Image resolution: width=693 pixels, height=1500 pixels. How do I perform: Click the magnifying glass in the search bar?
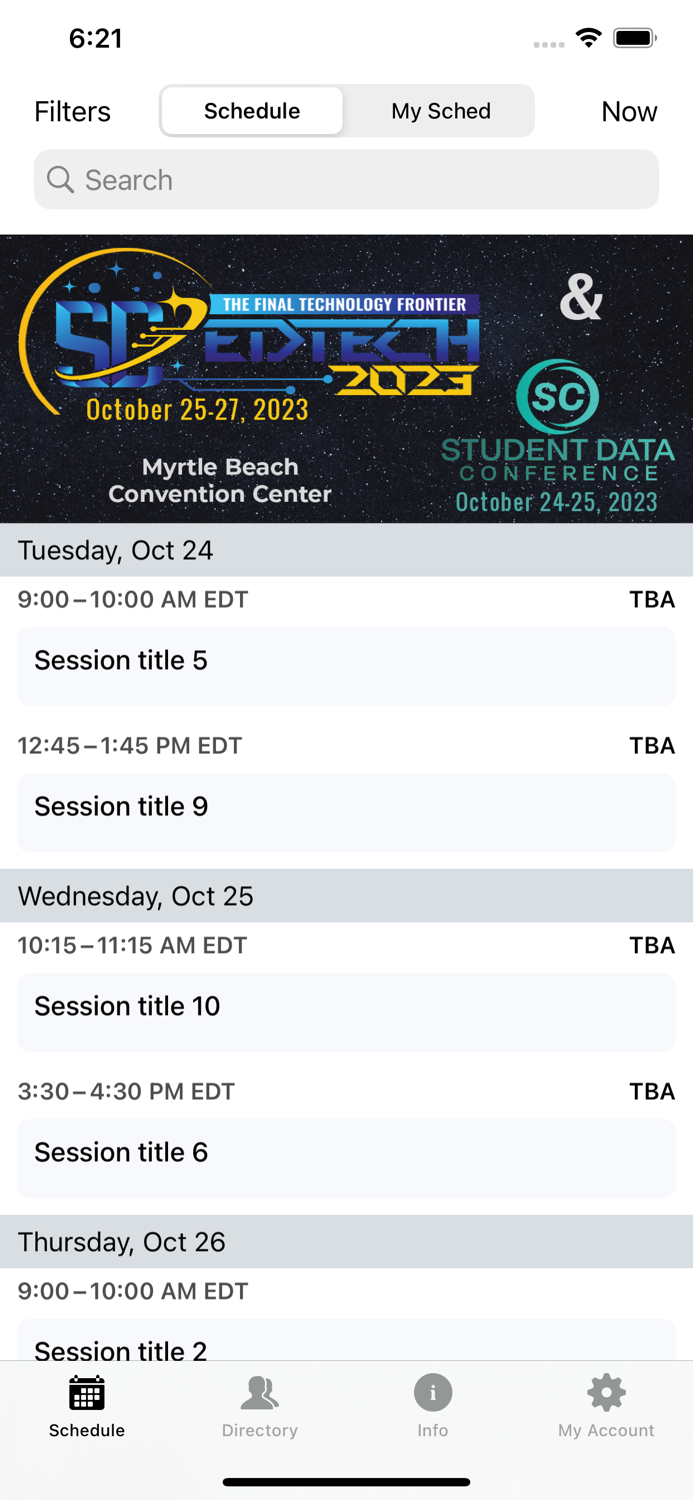click(60, 180)
